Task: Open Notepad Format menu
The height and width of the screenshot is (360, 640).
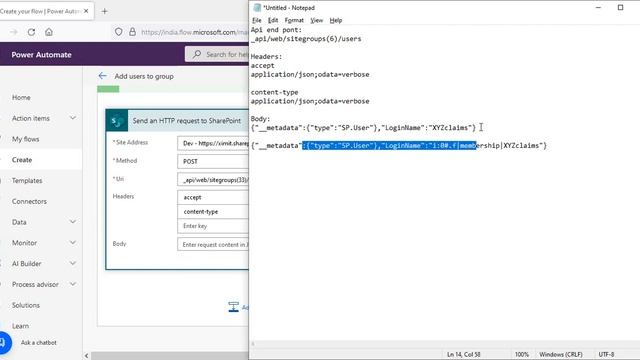Action: tap(294, 20)
